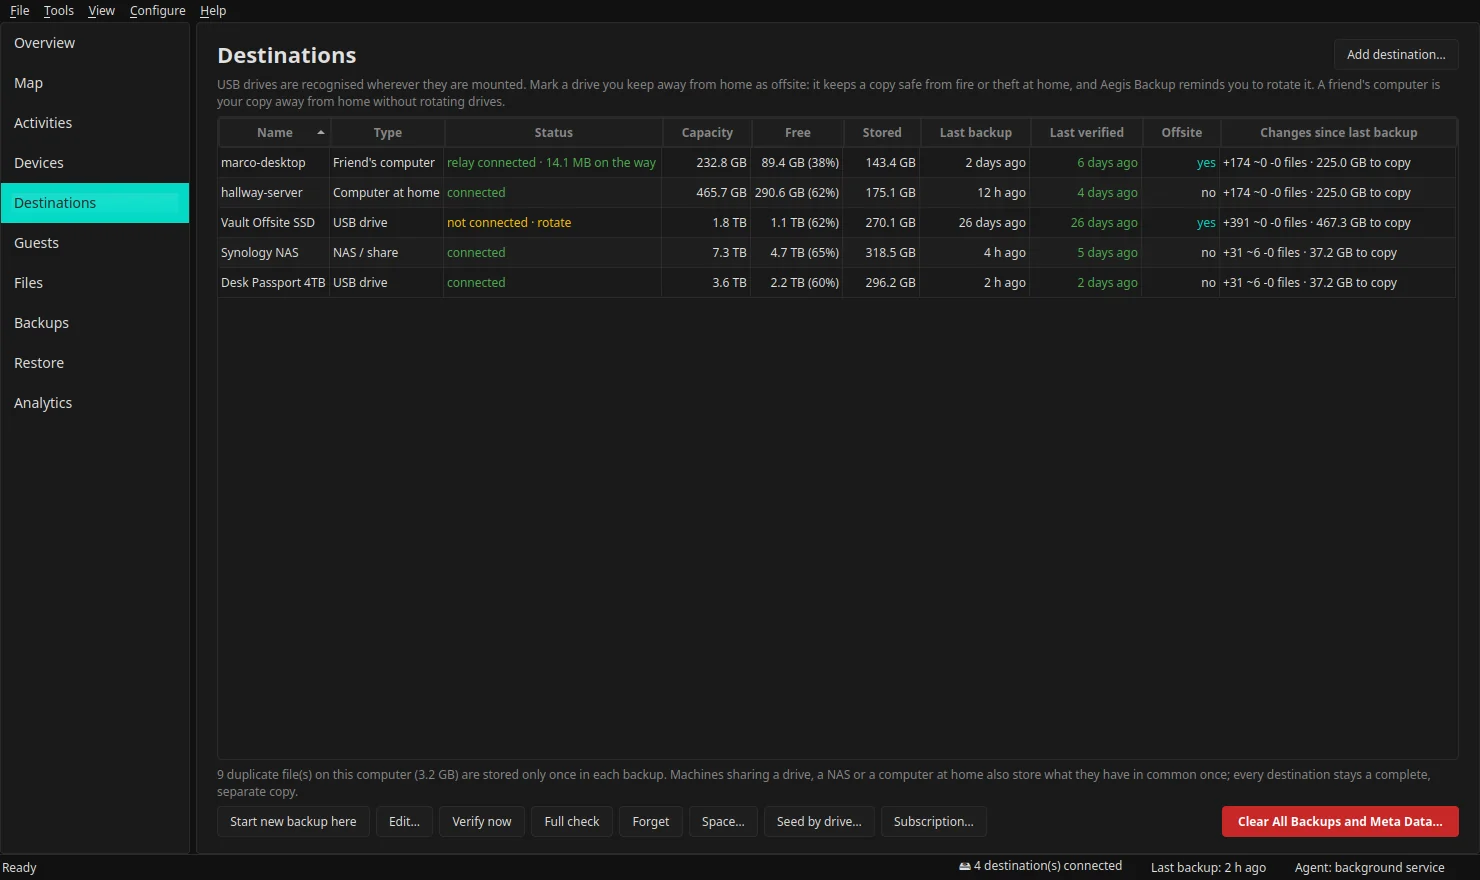1480x880 pixels.
Task: Navigate to the Files page
Action: (95, 283)
